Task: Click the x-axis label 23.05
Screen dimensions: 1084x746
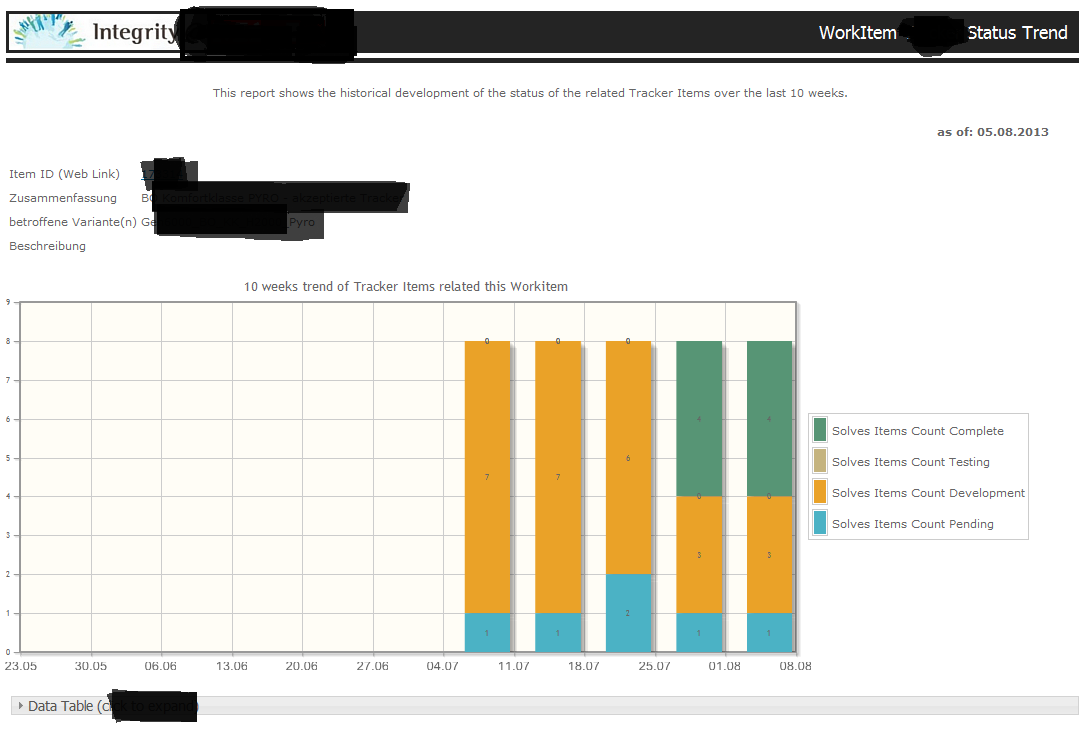Action: point(21,666)
